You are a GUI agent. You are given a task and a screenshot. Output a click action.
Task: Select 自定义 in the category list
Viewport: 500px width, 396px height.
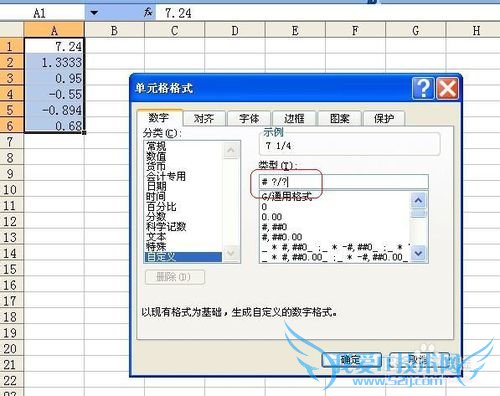pos(183,257)
